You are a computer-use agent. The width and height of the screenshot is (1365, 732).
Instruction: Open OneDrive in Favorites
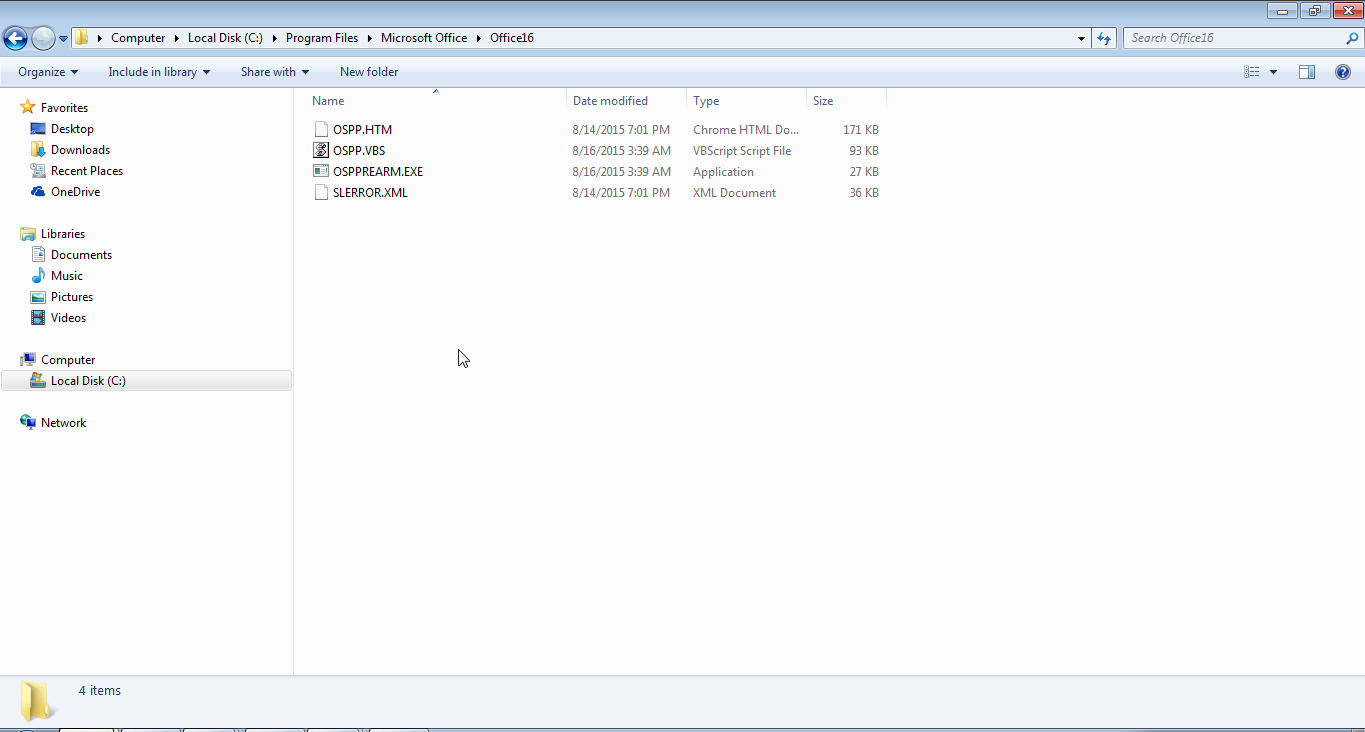(x=75, y=192)
